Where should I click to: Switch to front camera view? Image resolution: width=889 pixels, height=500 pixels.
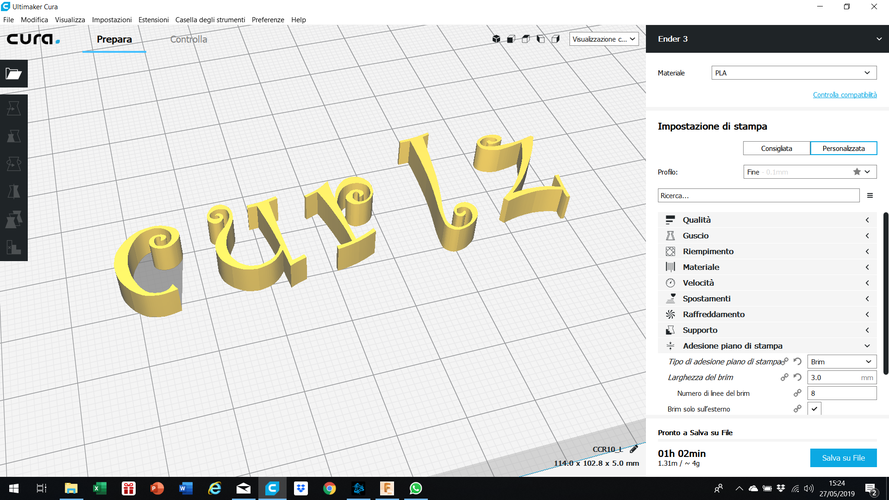[511, 39]
